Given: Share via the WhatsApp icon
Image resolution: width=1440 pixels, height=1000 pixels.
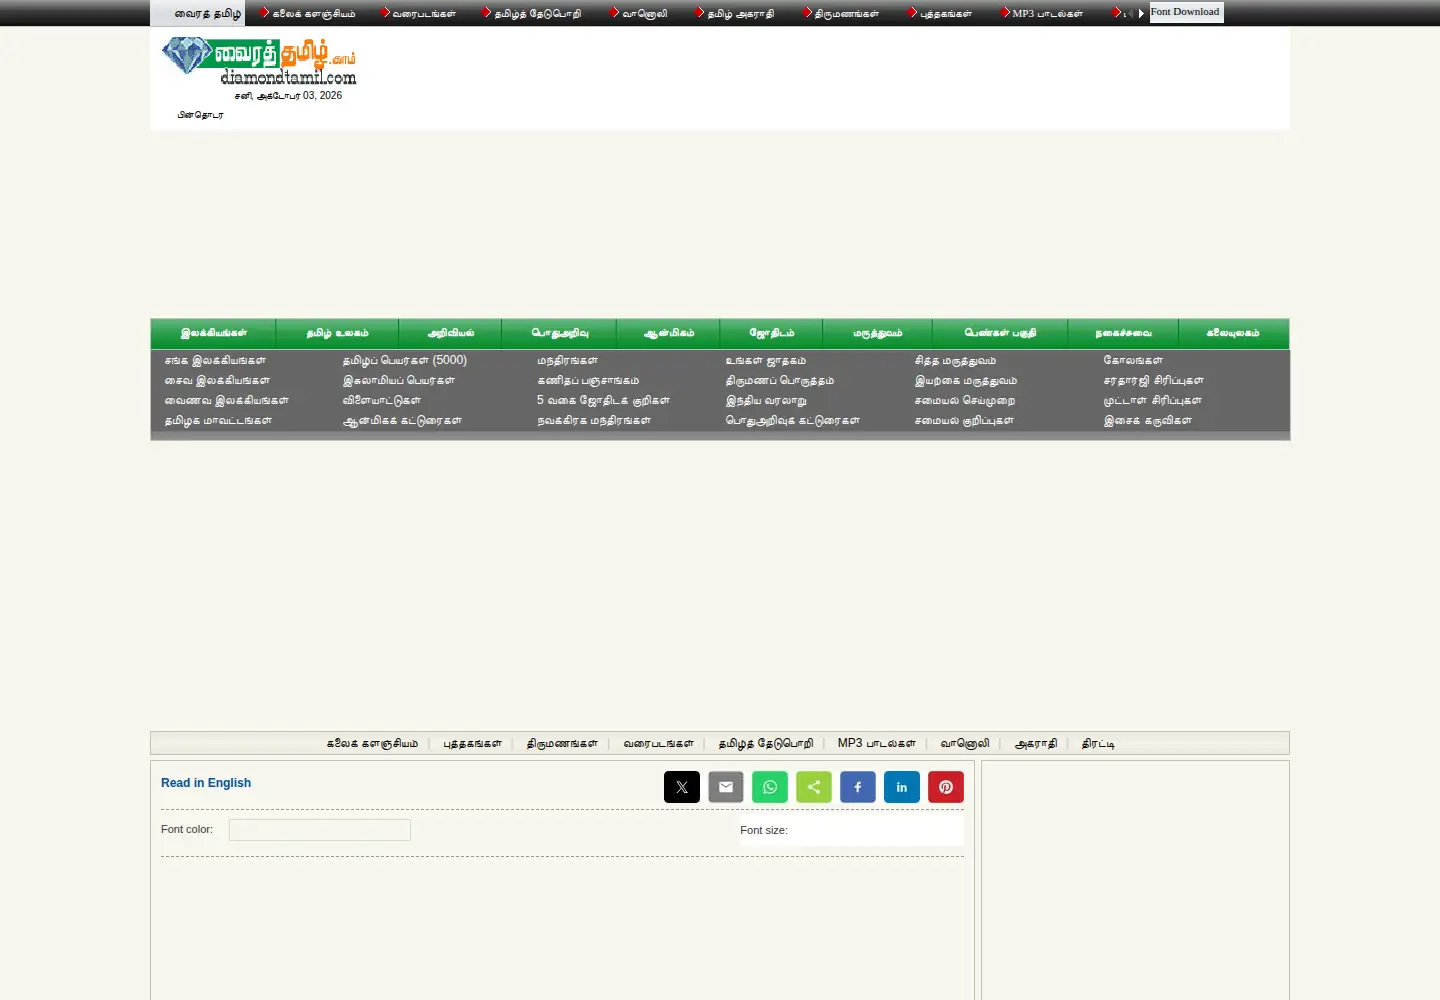Looking at the screenshot, I should click(770, 787).
